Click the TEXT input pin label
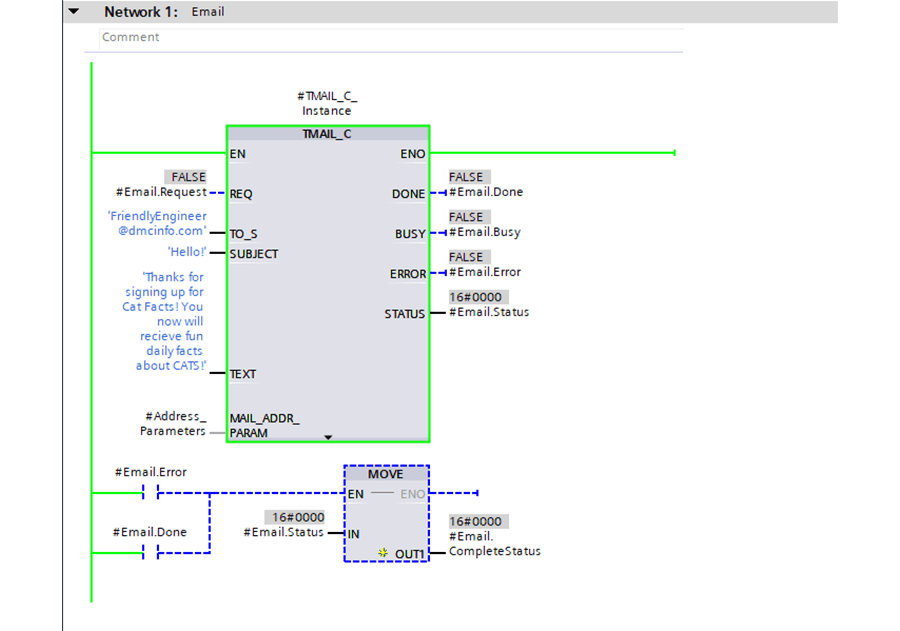900x631 pixels. click(243, 374)
